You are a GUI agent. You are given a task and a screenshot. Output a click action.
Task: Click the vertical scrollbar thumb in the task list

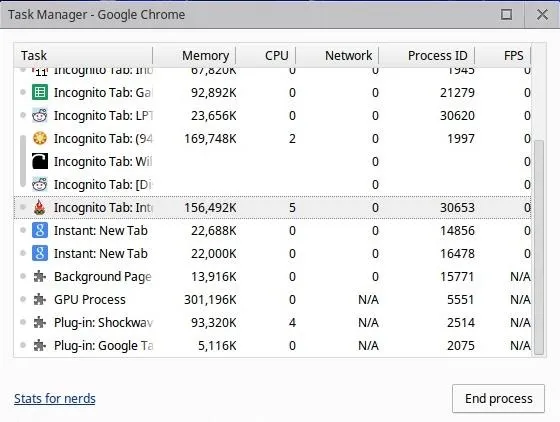click(x=539, y=247)
